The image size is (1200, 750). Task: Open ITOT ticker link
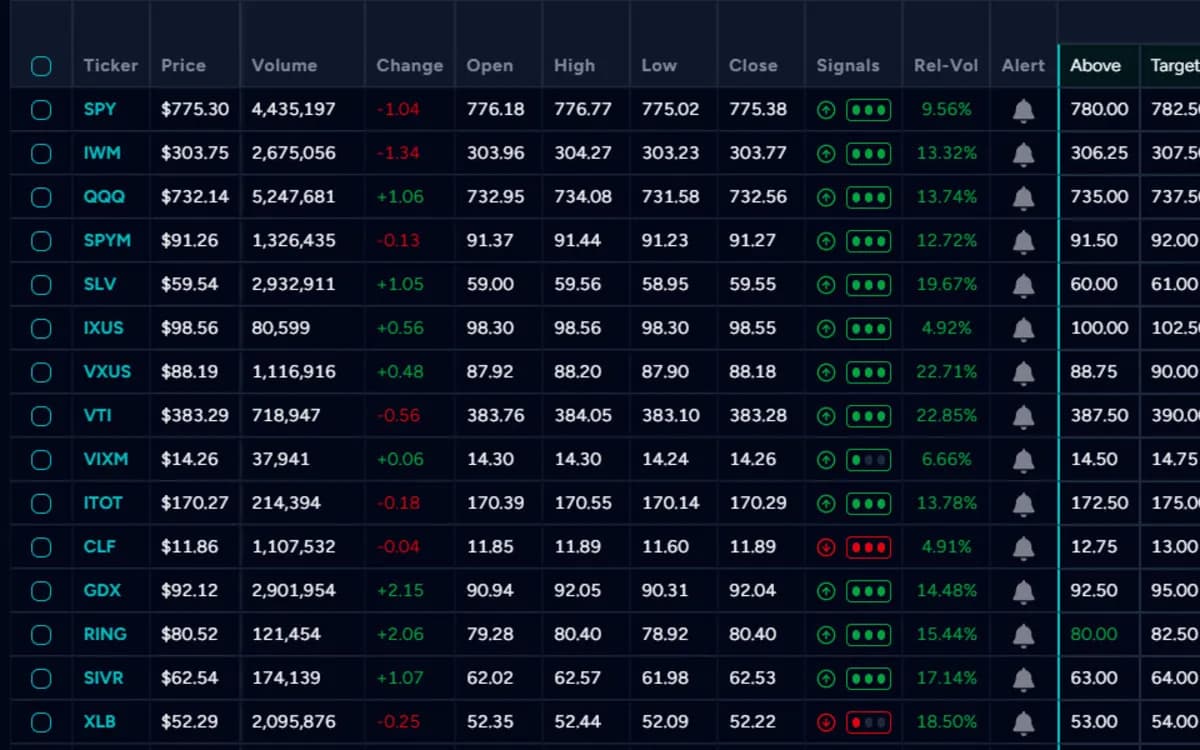click(103, 503)
